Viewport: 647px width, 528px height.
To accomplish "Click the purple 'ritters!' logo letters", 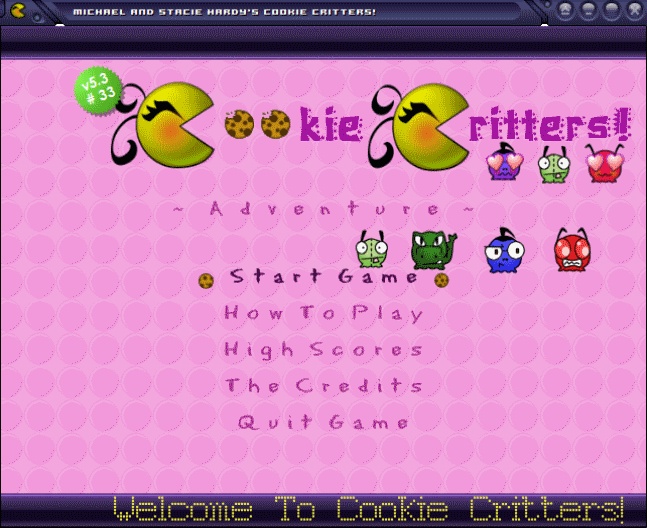I will click(550, 123).
